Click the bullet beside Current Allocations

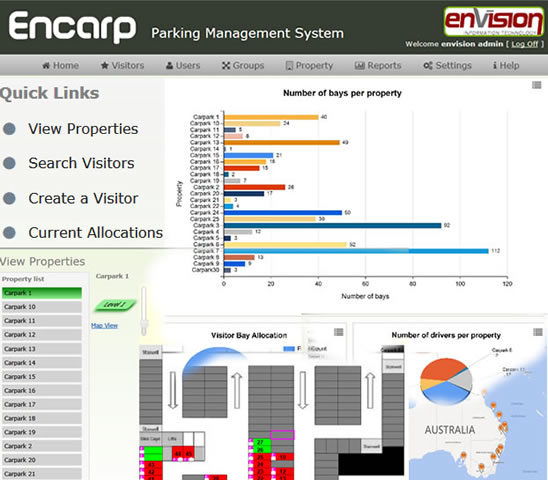click(x=9, y=232)
